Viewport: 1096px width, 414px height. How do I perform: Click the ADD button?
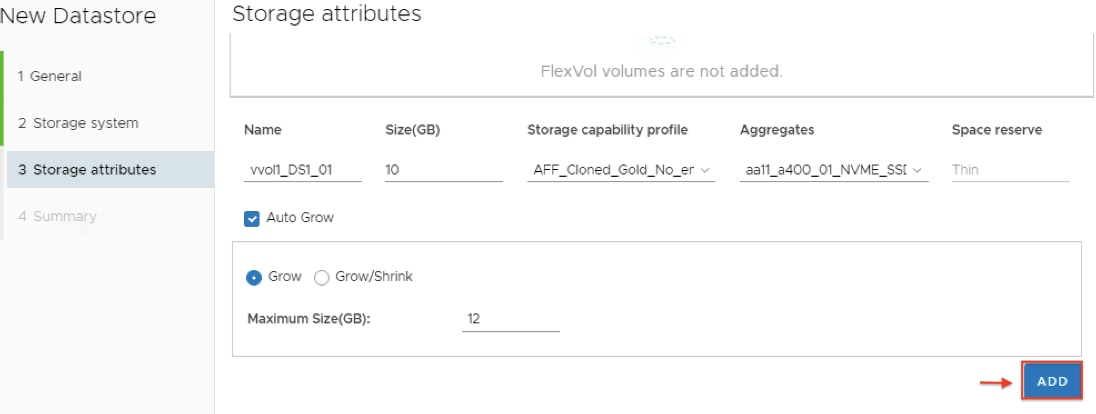pos(1052,382)
